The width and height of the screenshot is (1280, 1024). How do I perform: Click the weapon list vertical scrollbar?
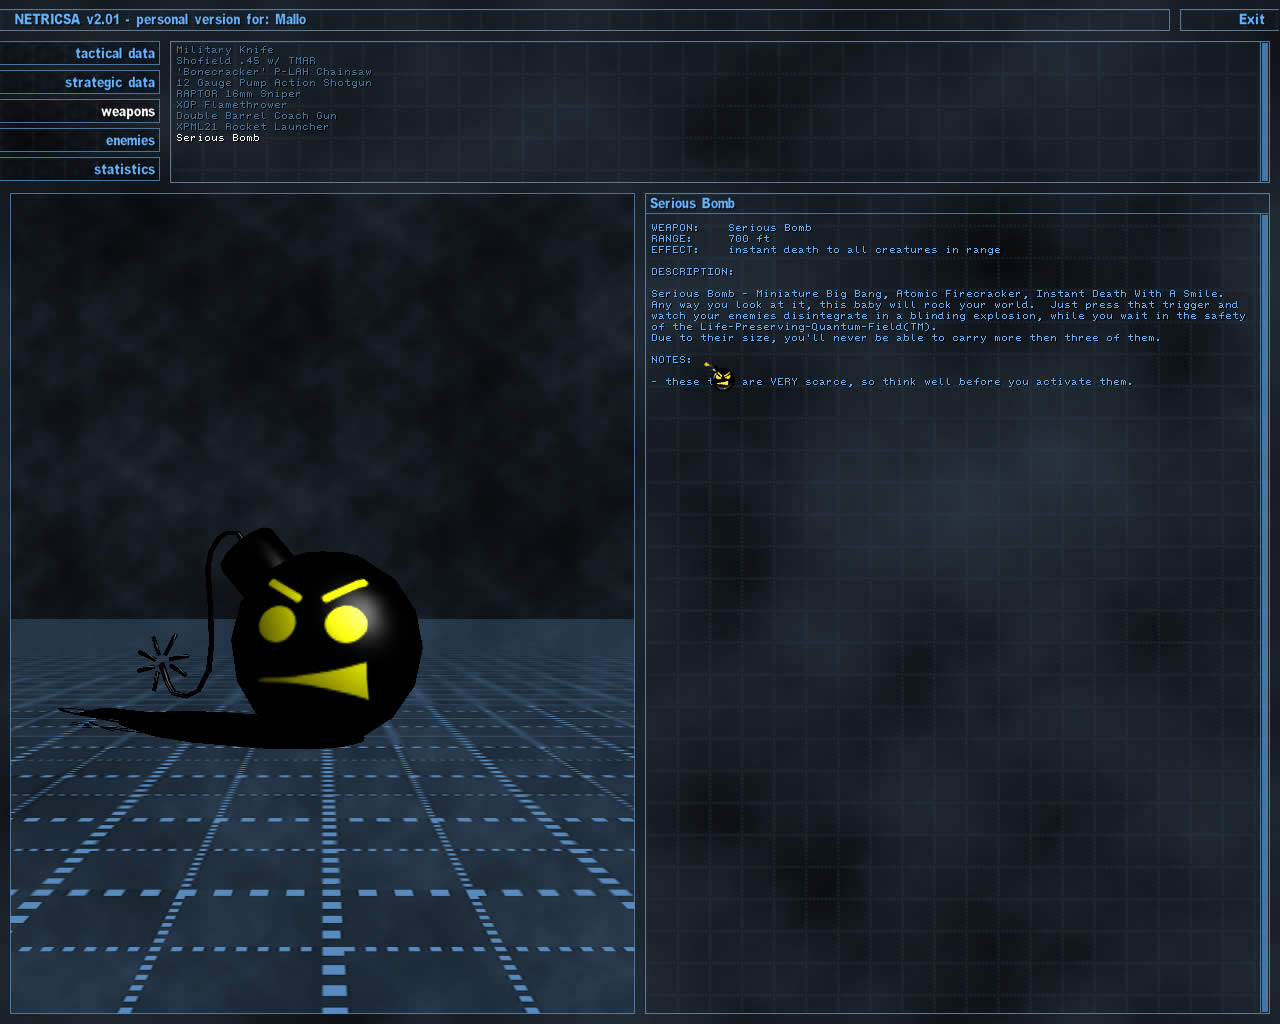click(1265, 110)
